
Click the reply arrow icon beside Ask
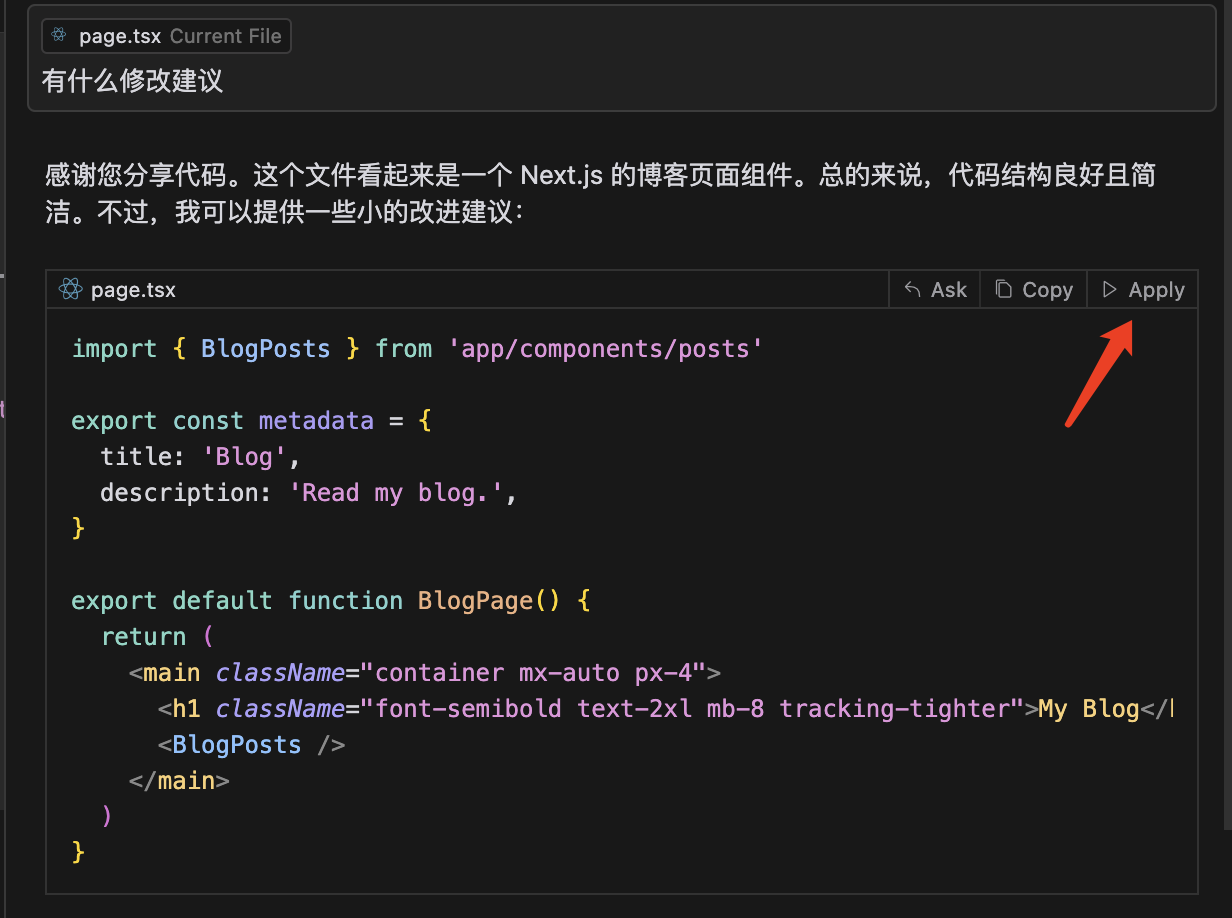click(912, 290)
